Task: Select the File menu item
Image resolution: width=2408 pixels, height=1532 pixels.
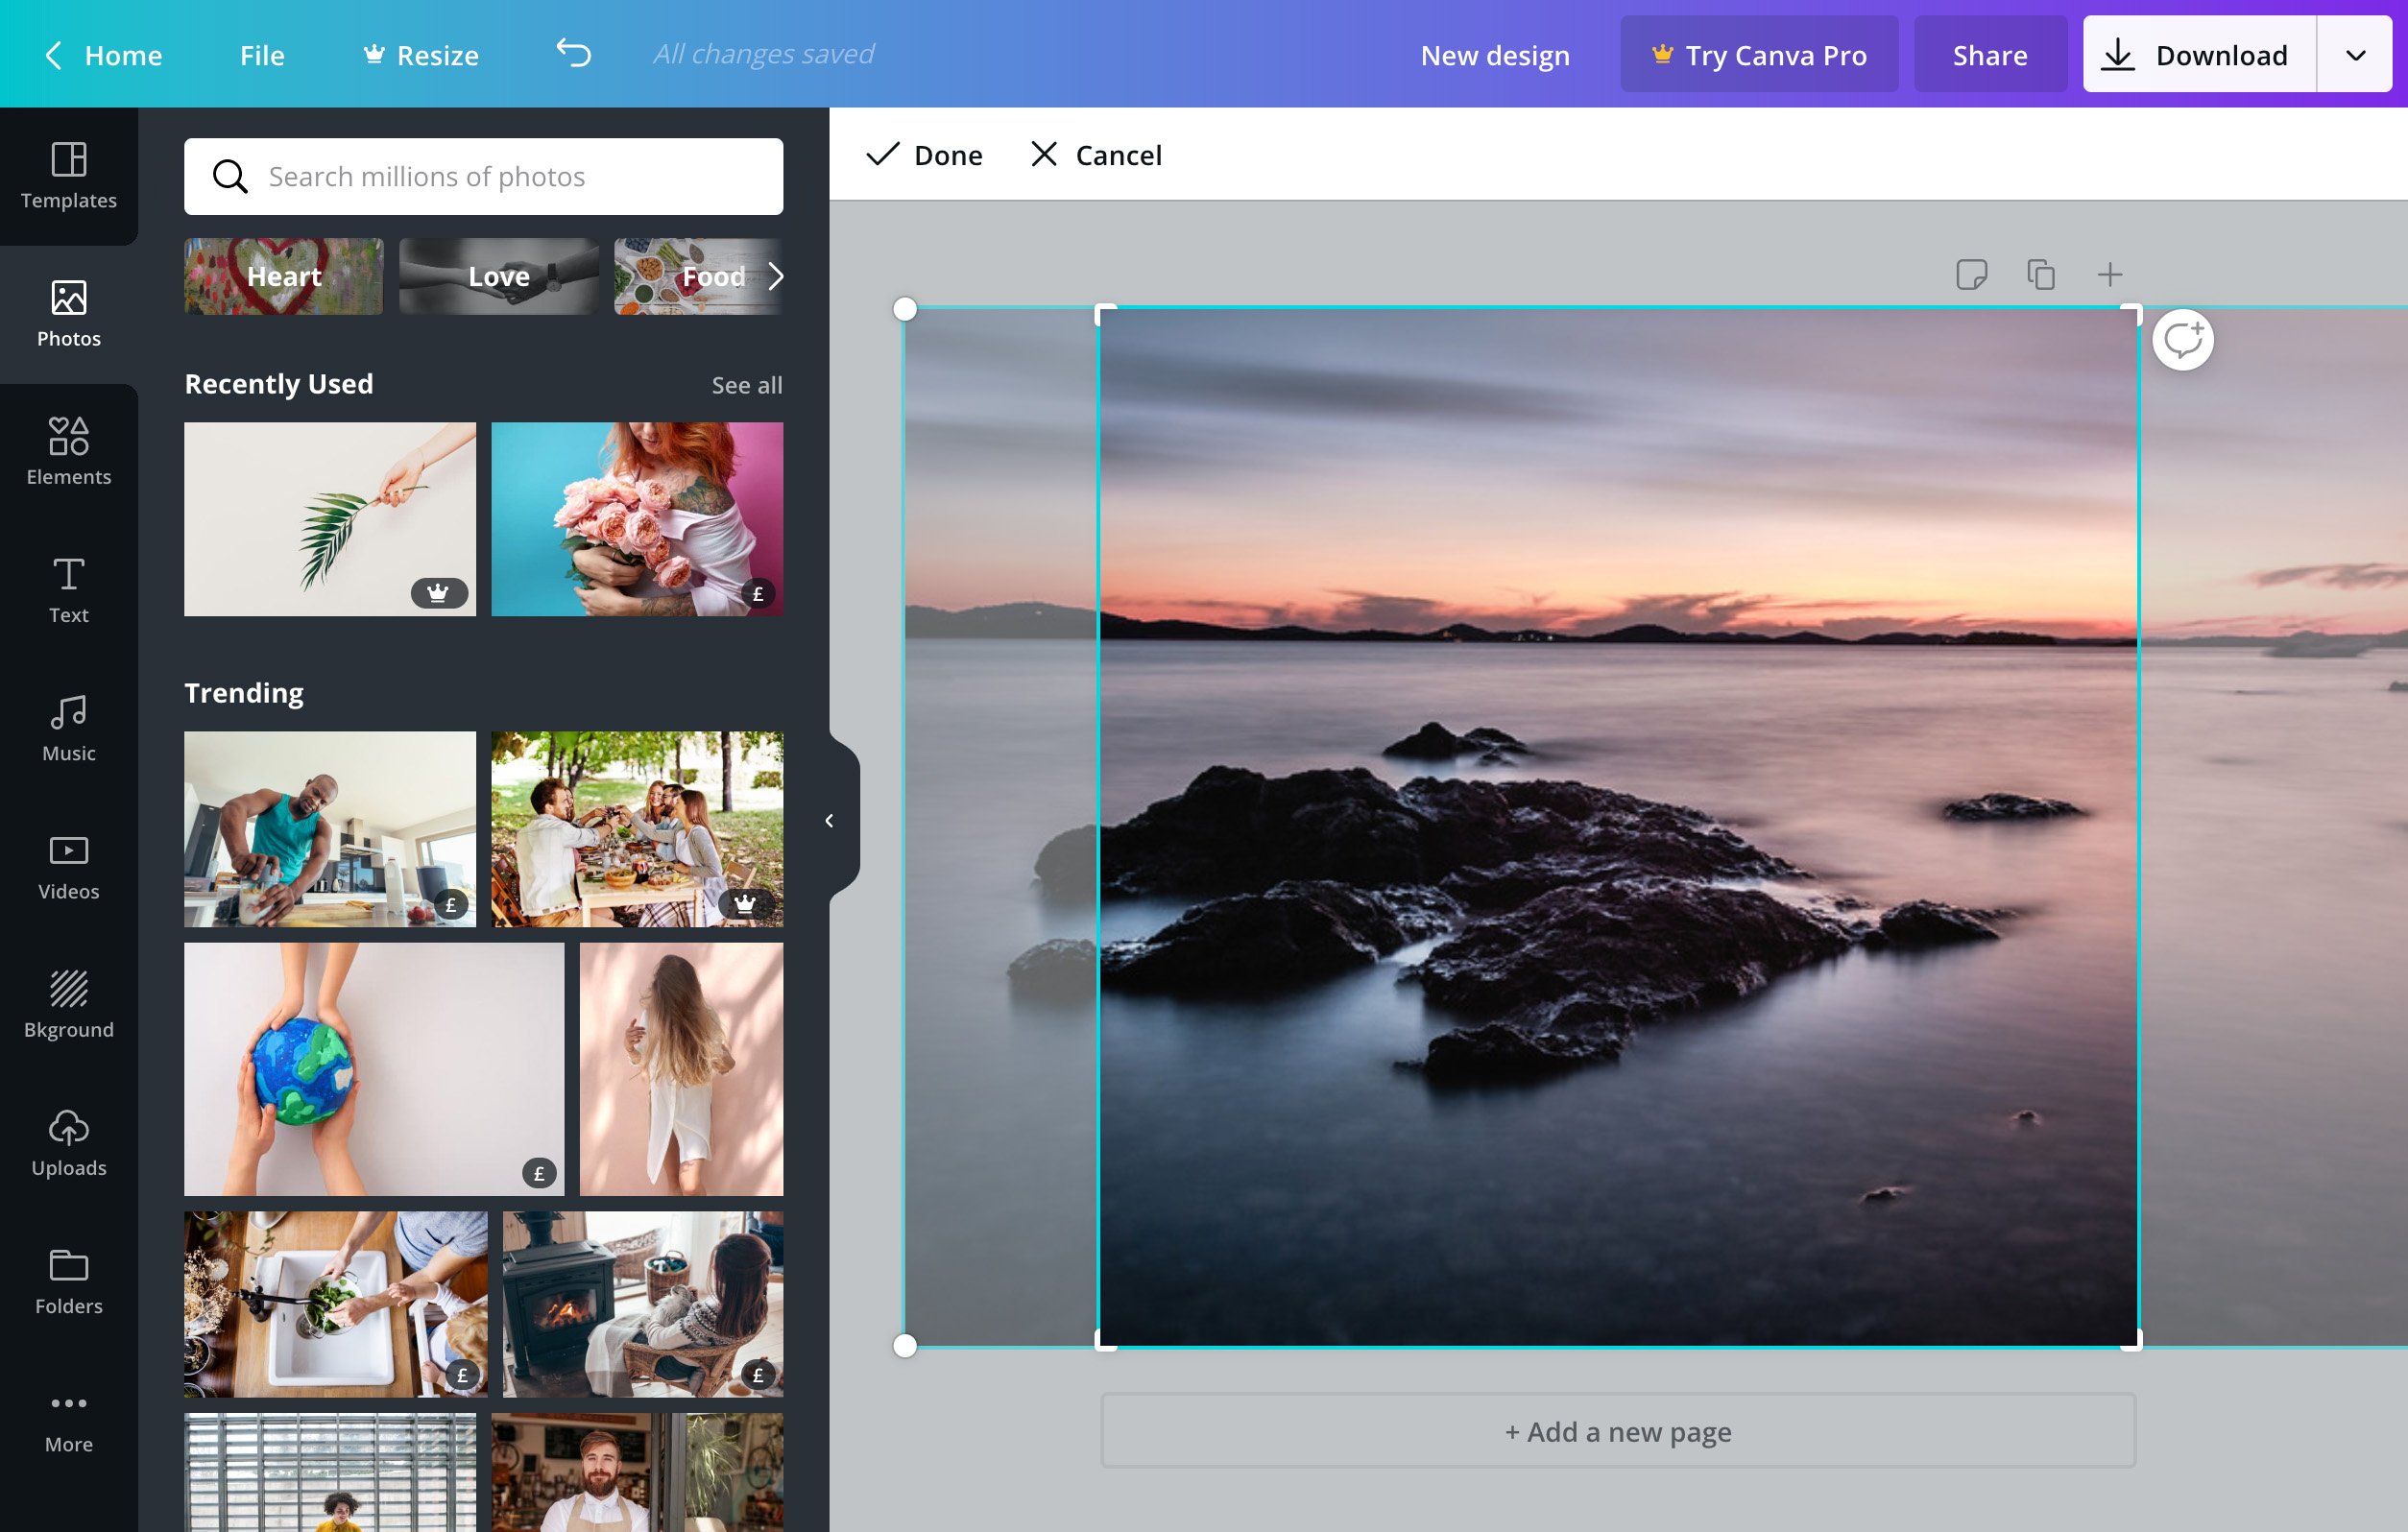Action: tap(261, 53)
